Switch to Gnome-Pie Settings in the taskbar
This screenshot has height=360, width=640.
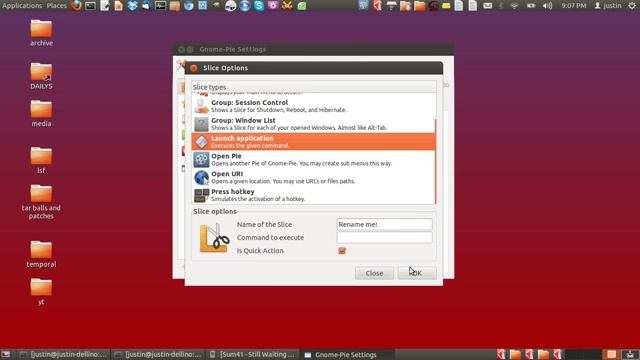pos(347,355)
